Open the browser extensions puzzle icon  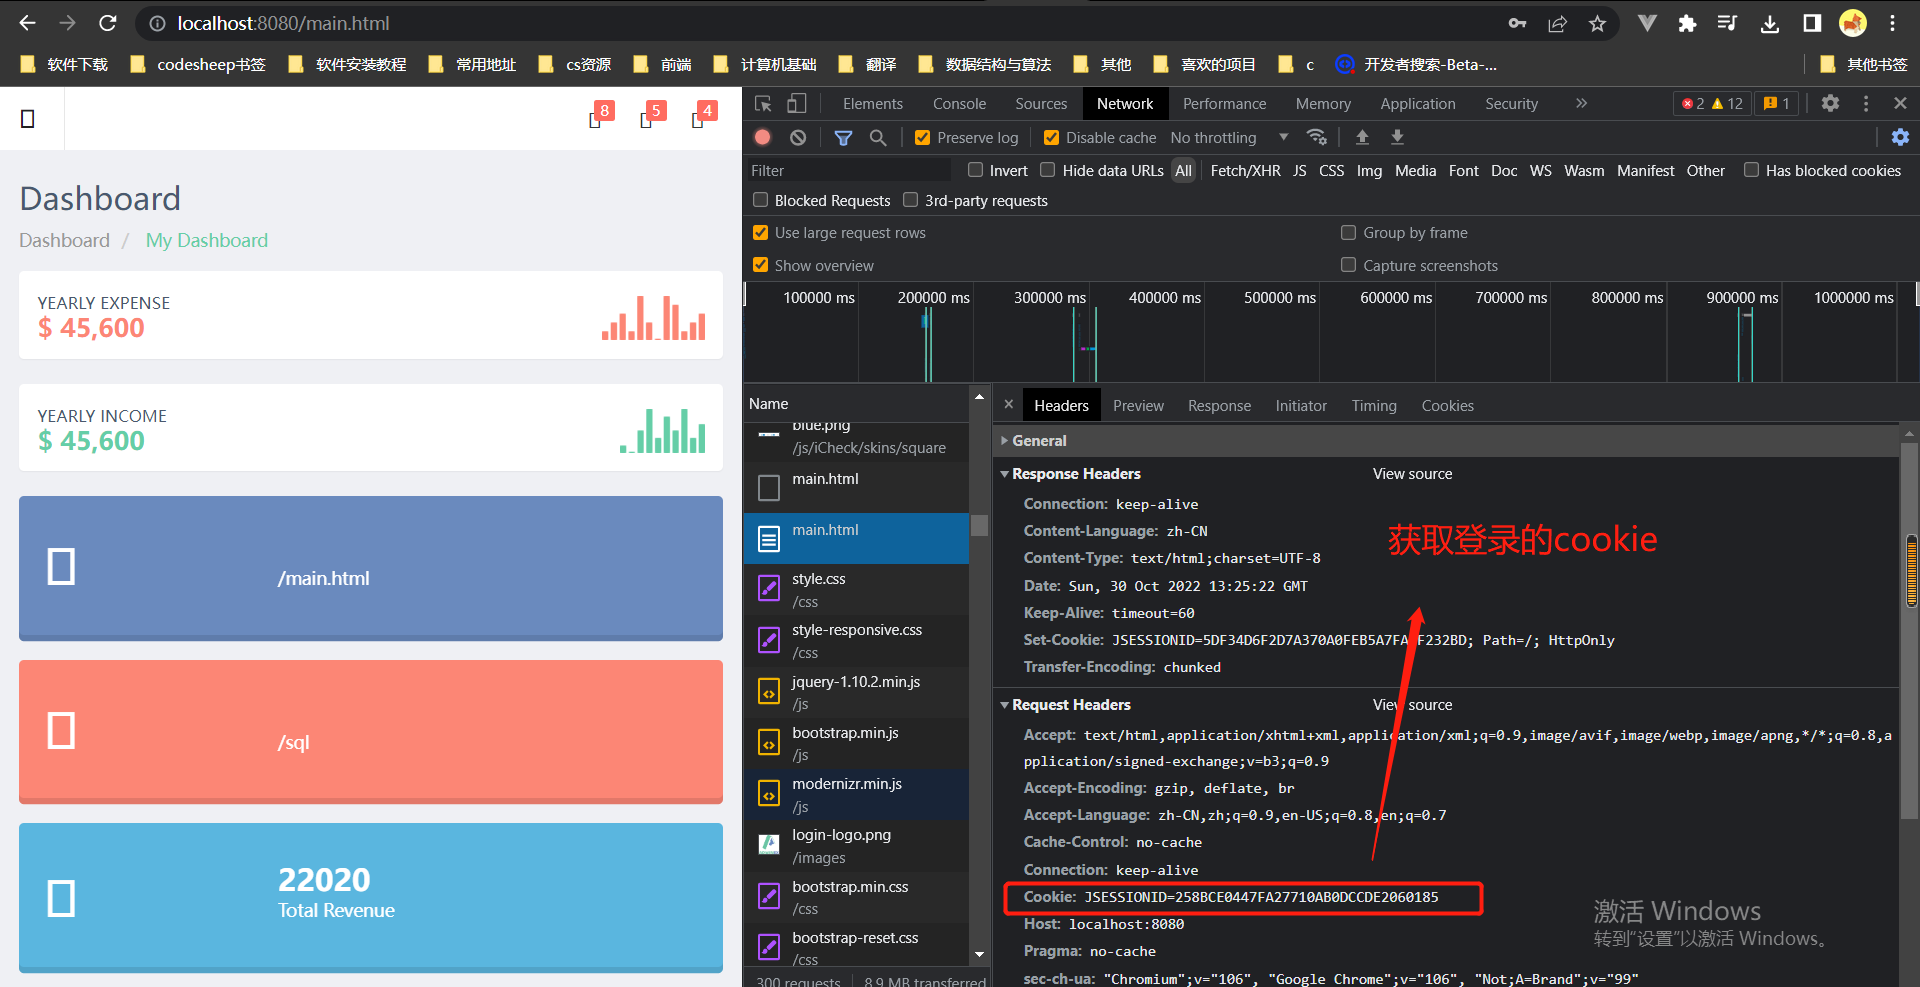pos(1687,23)
